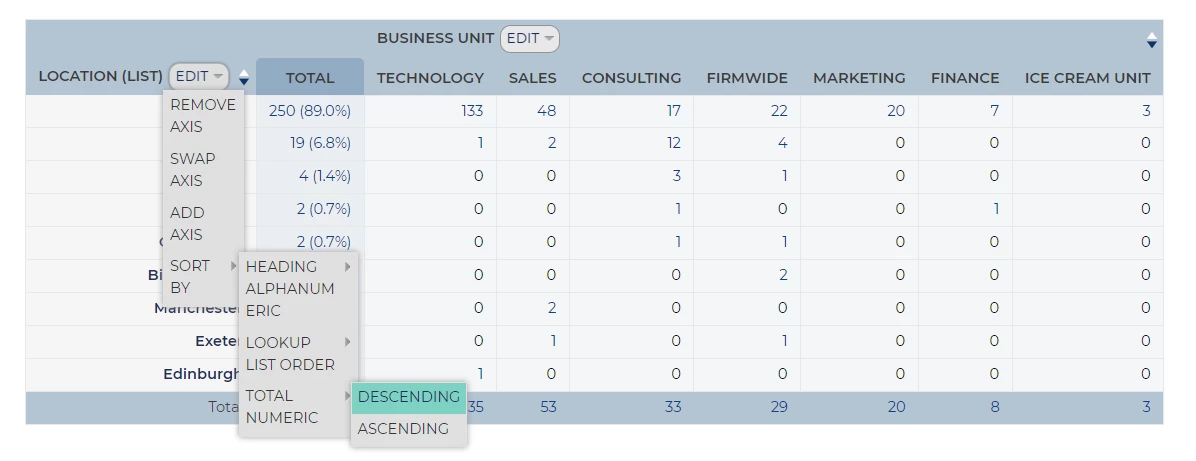Viewport: 1196px width, 461px height.
Task: Click the 133 value under Technology
Action: (472, 111)
